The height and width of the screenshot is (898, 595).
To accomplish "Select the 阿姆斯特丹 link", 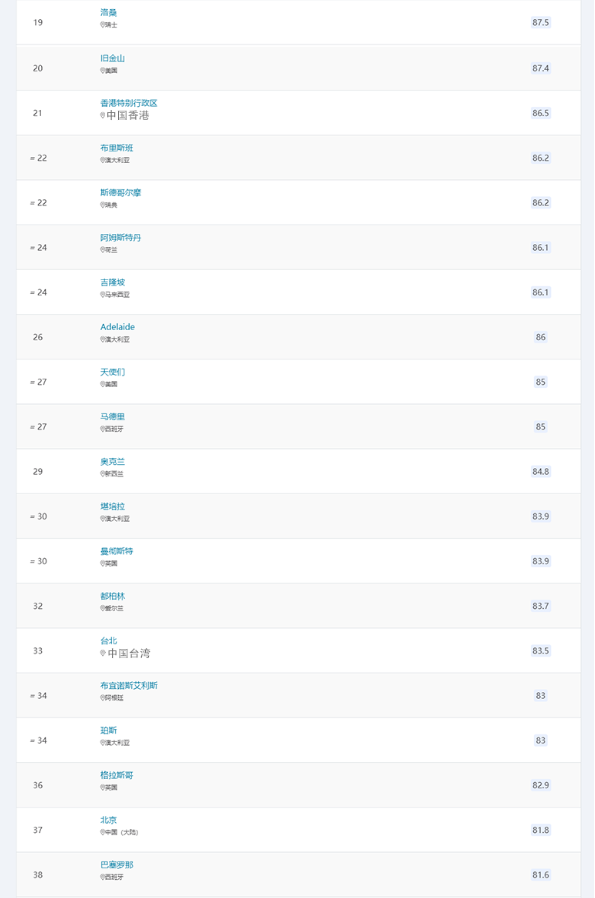I will coord(121,237).
